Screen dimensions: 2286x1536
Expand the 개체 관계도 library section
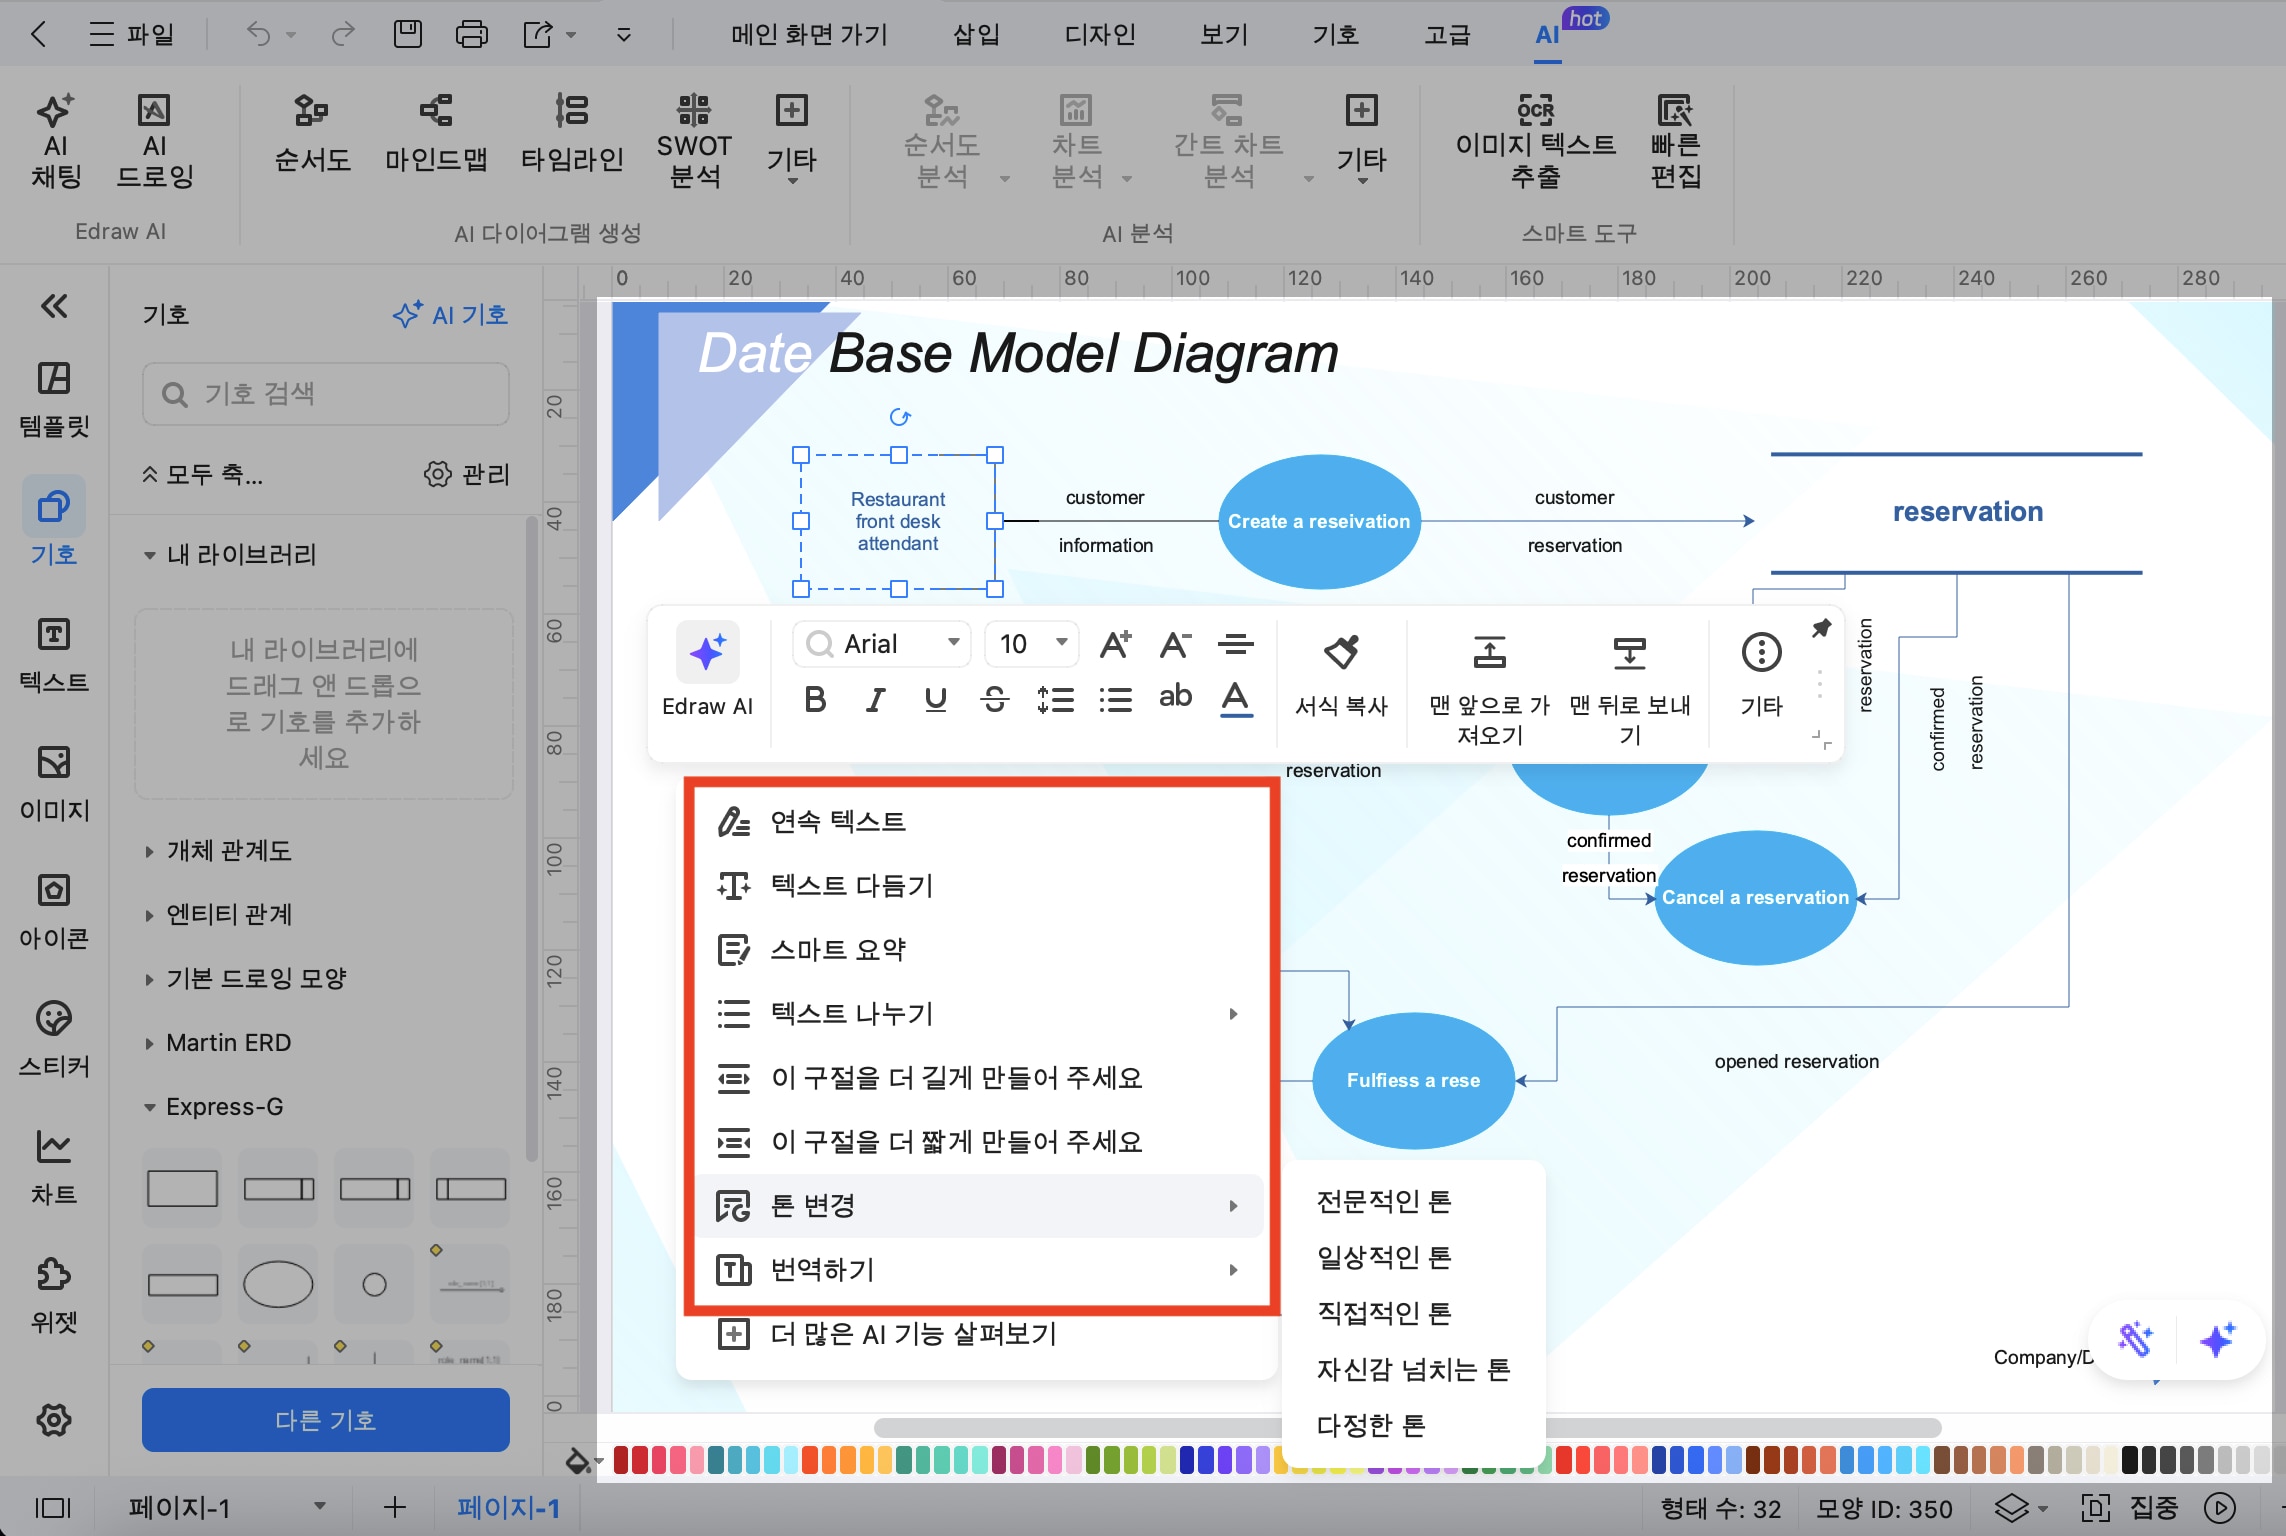pos(229,851)
